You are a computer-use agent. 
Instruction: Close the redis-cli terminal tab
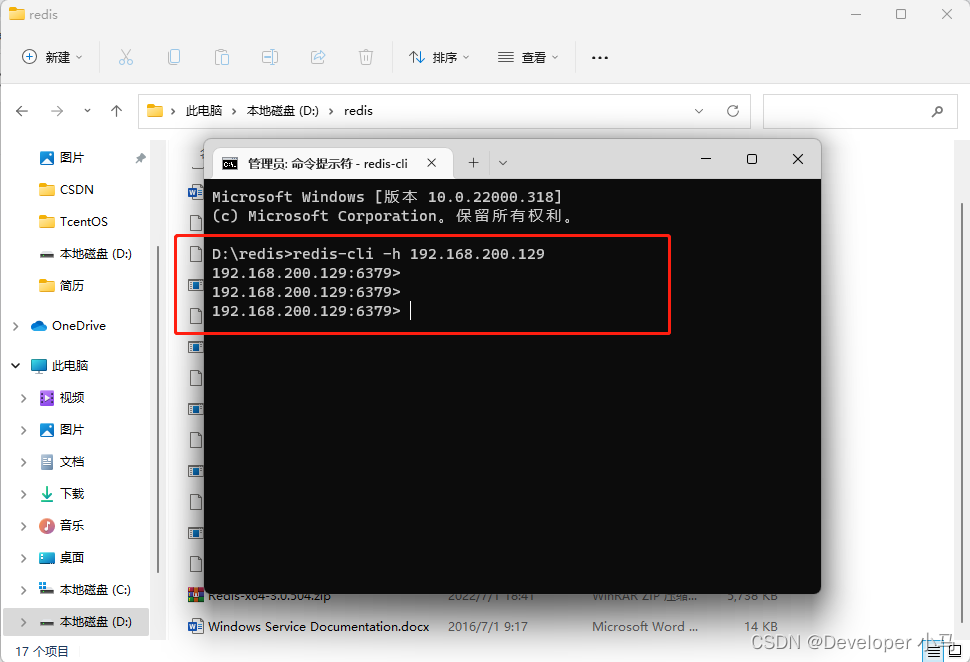click(432, 163)
